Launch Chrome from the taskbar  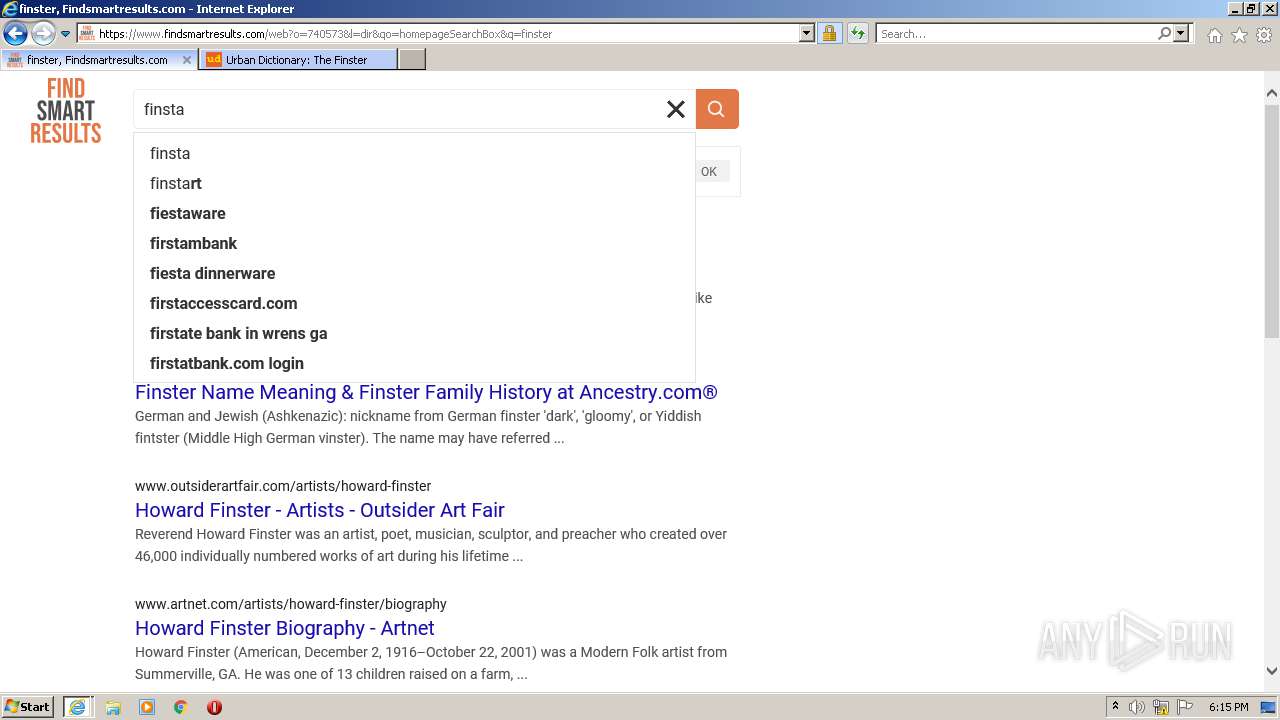(181, 707)
